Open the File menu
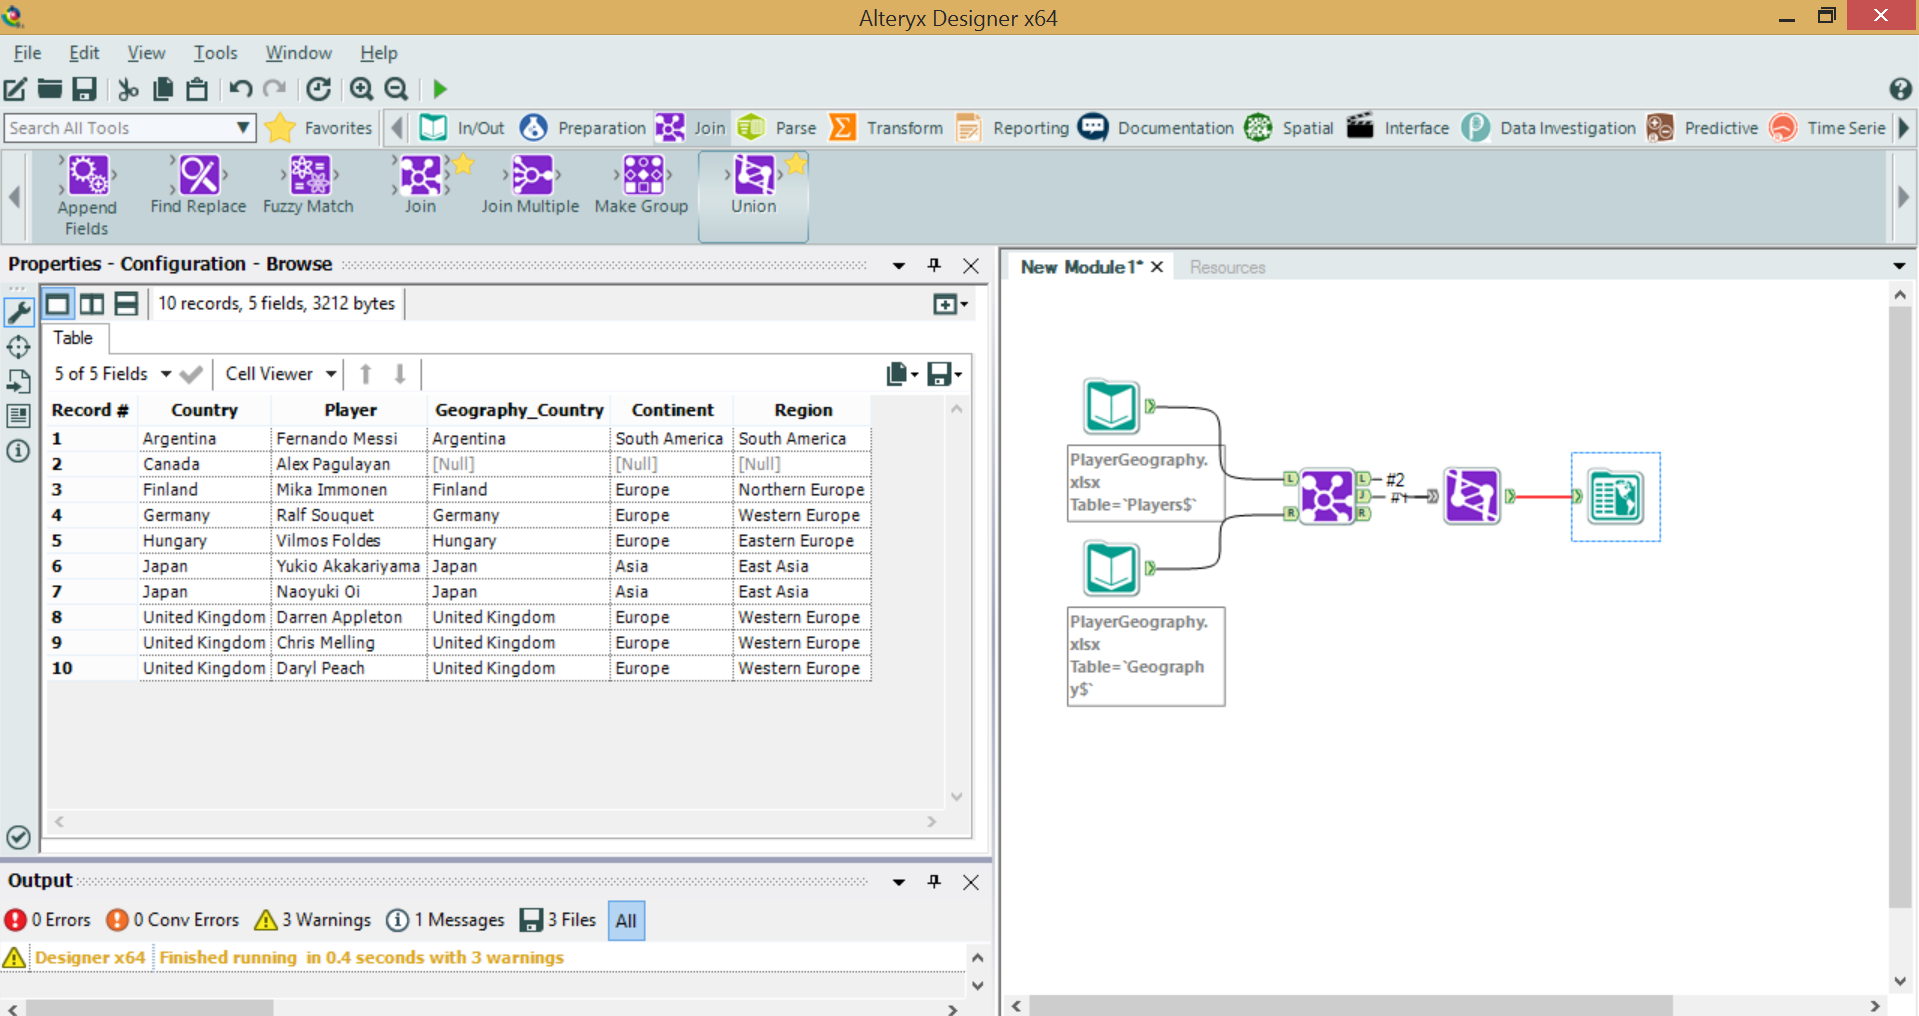This screenshot has height=1016, width=1919. [27, 53]
